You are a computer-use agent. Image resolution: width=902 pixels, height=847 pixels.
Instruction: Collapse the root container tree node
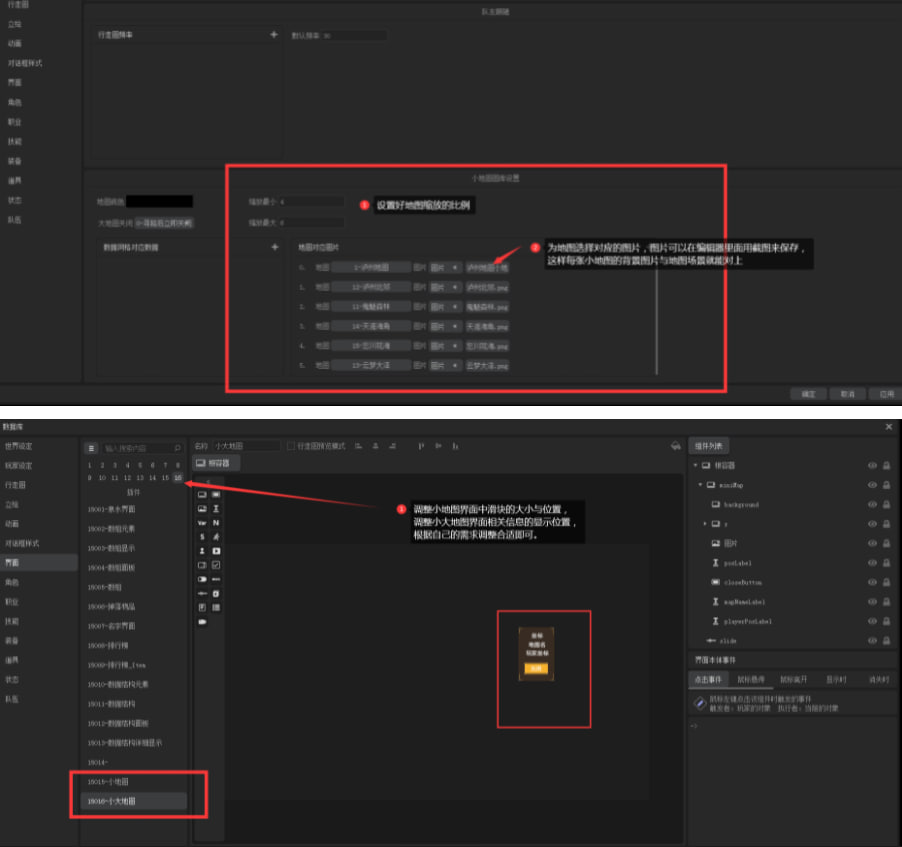point(695,465)
